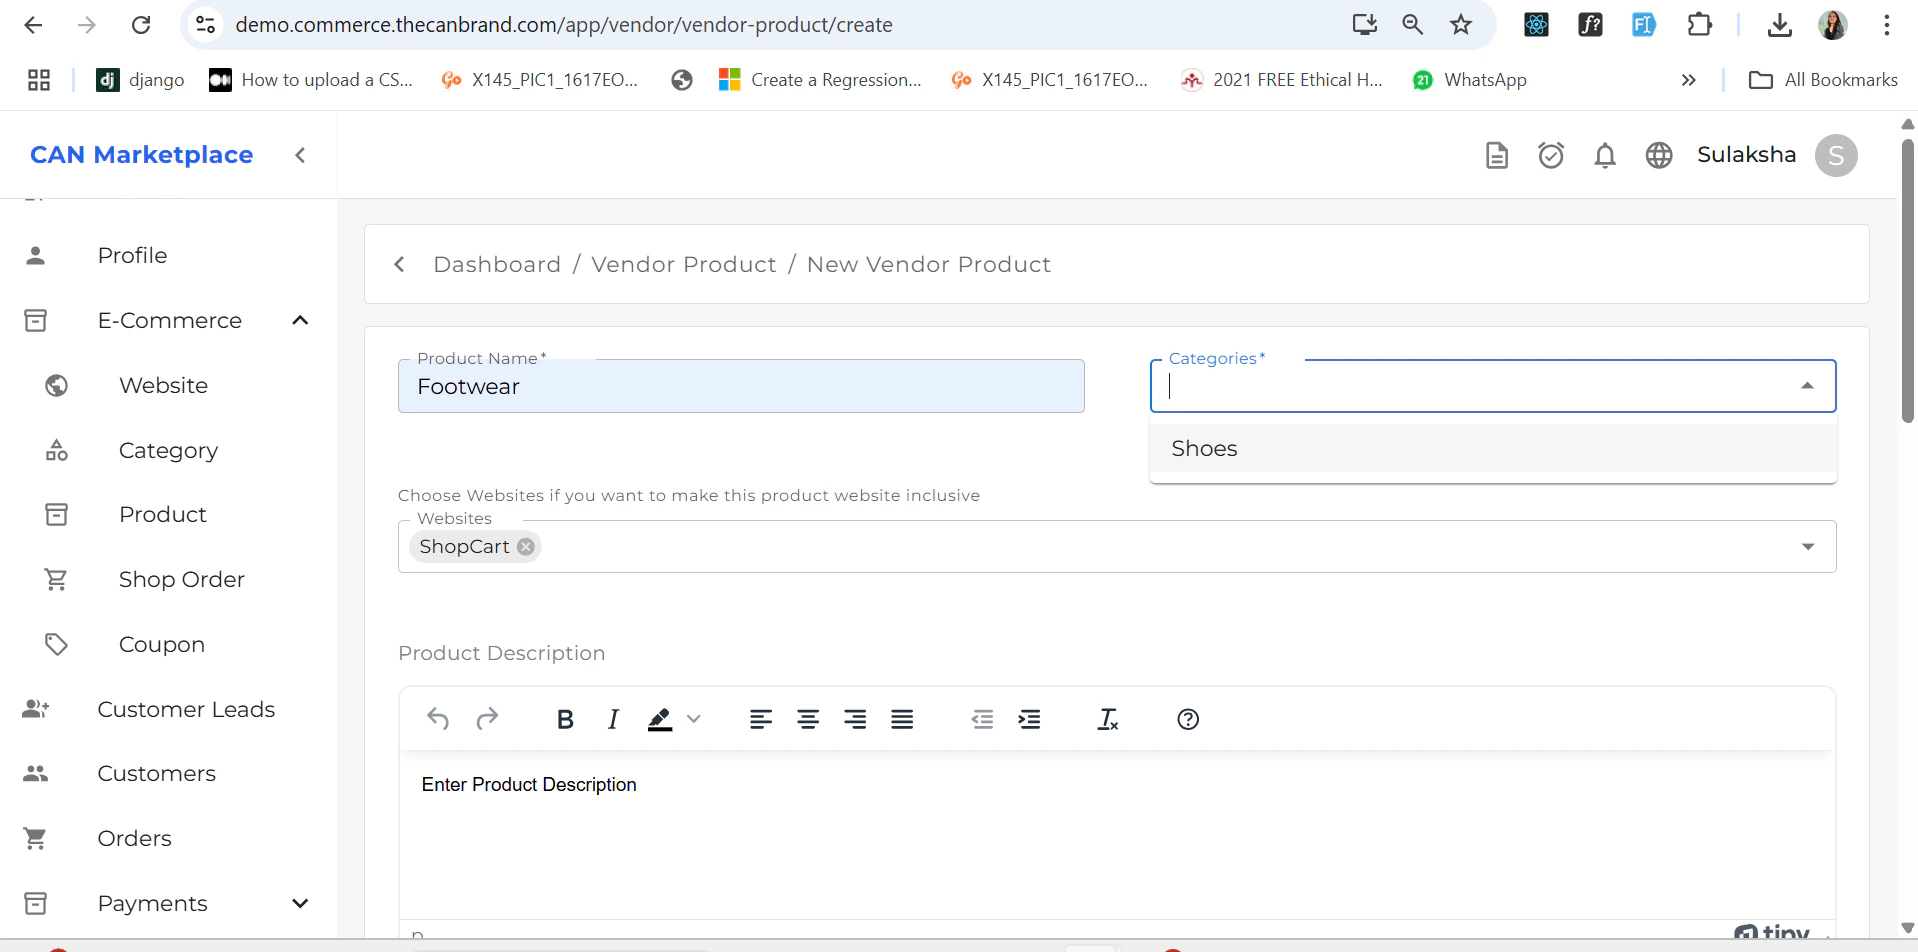Image resolution: width=1918 pixels, height=952 pixels.
Task: Install app icon in address bar
Action: coord(1364,25)
